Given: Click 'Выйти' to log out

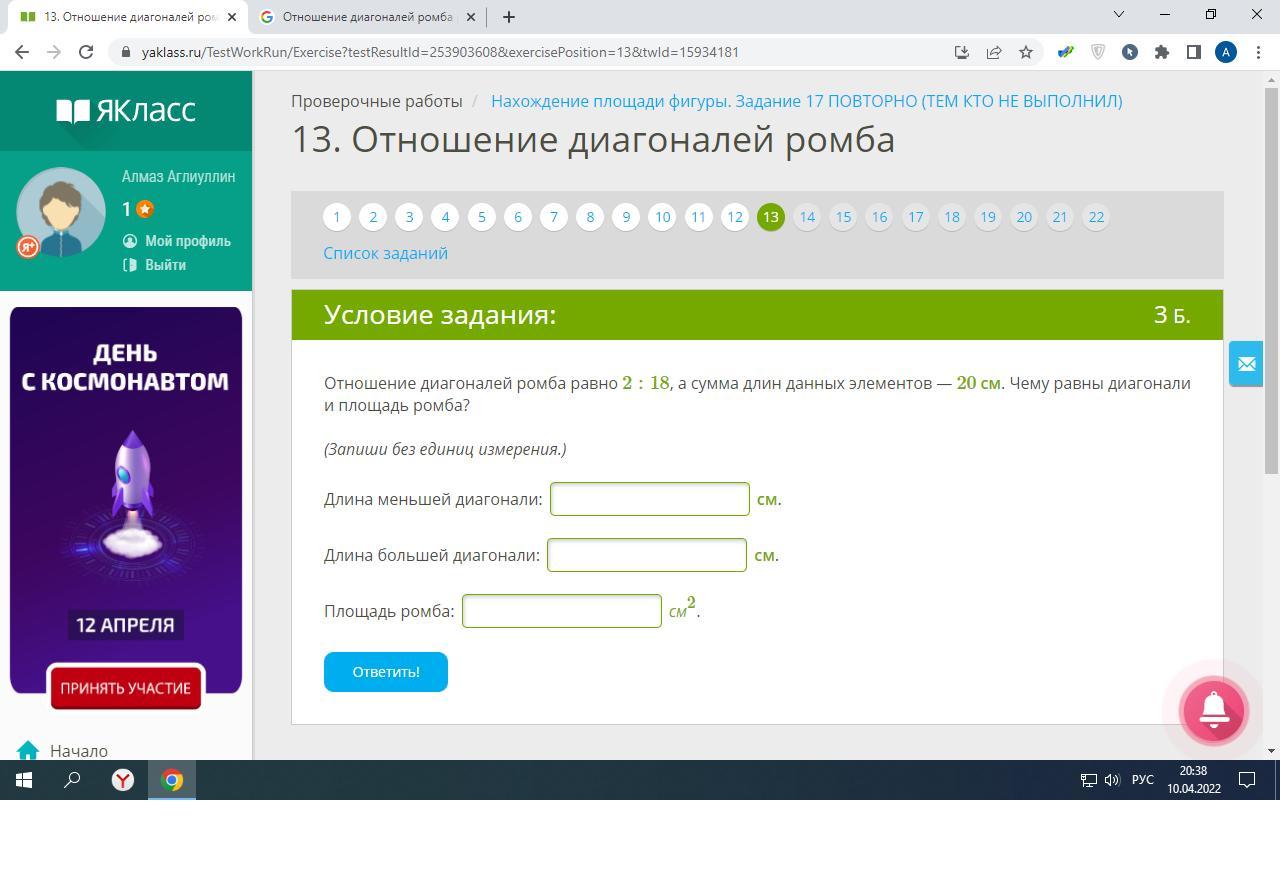Looking at the screenshot, I should pos(165,265).
